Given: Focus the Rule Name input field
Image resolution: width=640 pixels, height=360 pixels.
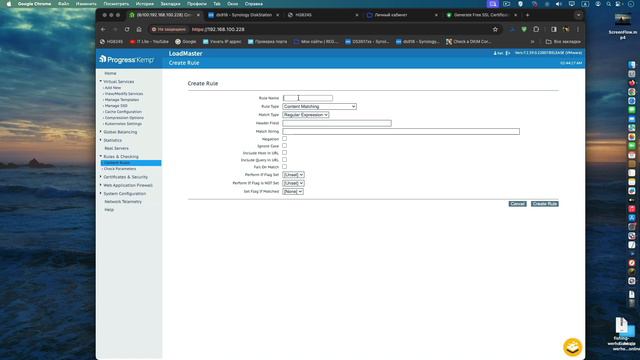Looking at the screenshot, I should (308, 98).
